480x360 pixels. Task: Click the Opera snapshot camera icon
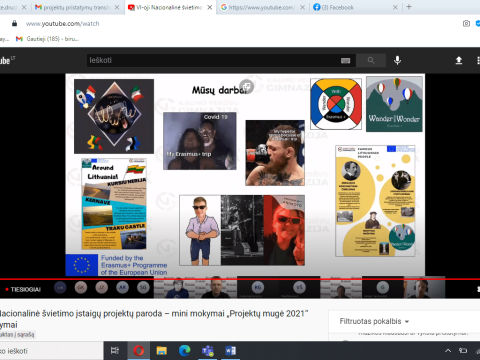tap(466, 23)
